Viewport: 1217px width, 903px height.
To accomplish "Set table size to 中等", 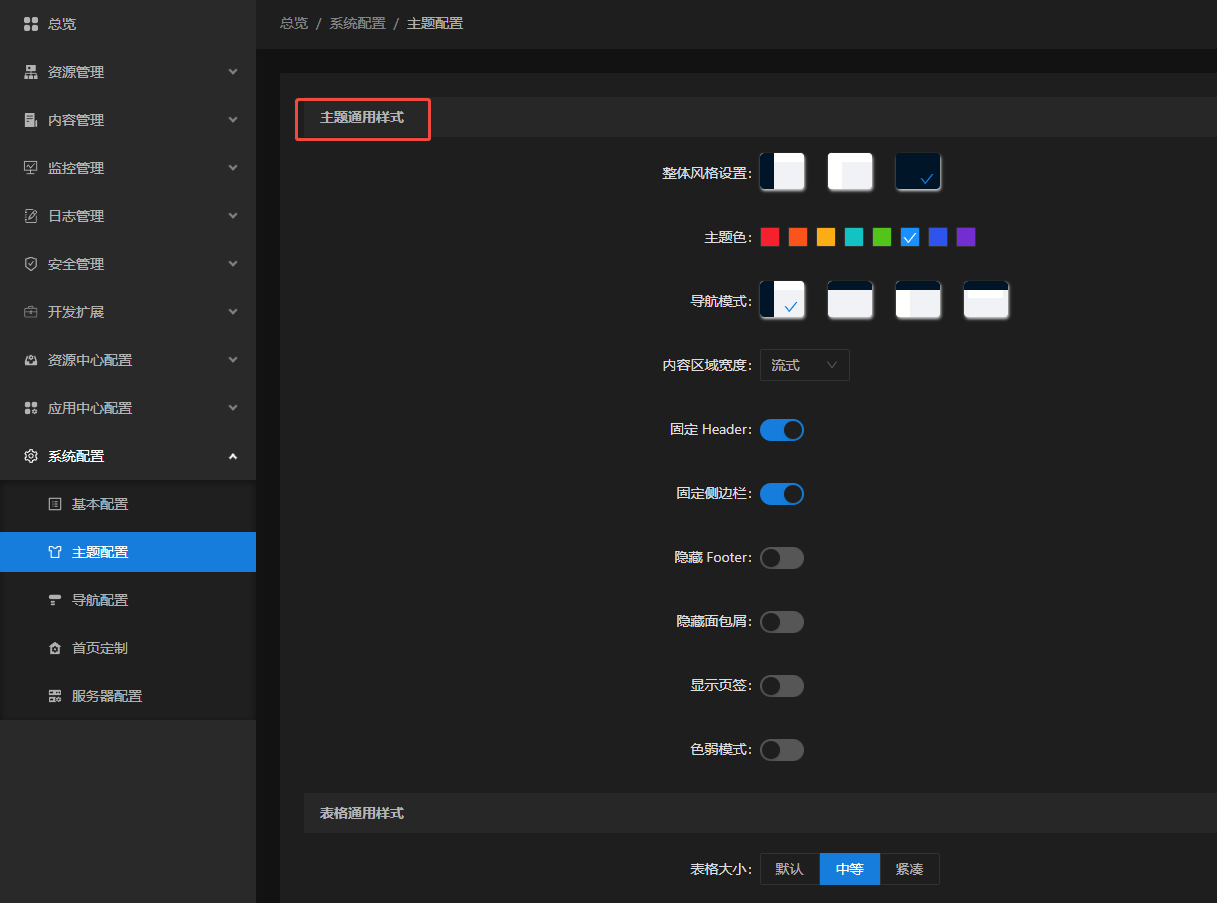I will pos(850,869).
